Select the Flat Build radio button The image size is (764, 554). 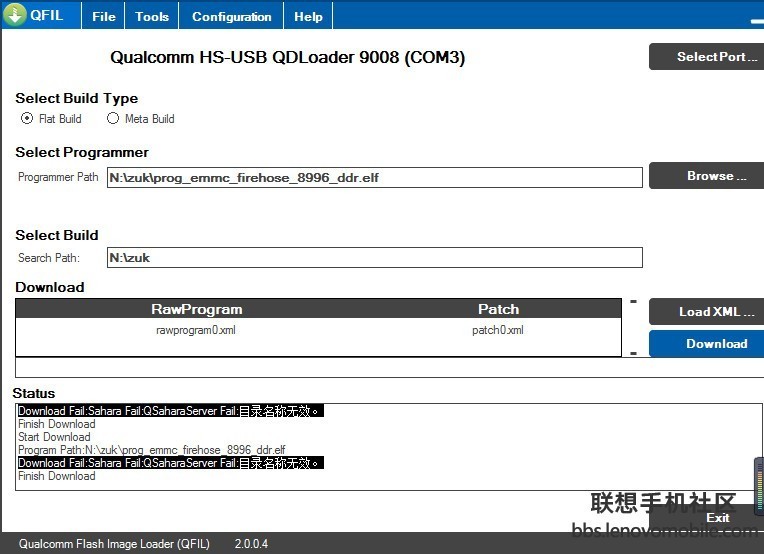point(27,118)
